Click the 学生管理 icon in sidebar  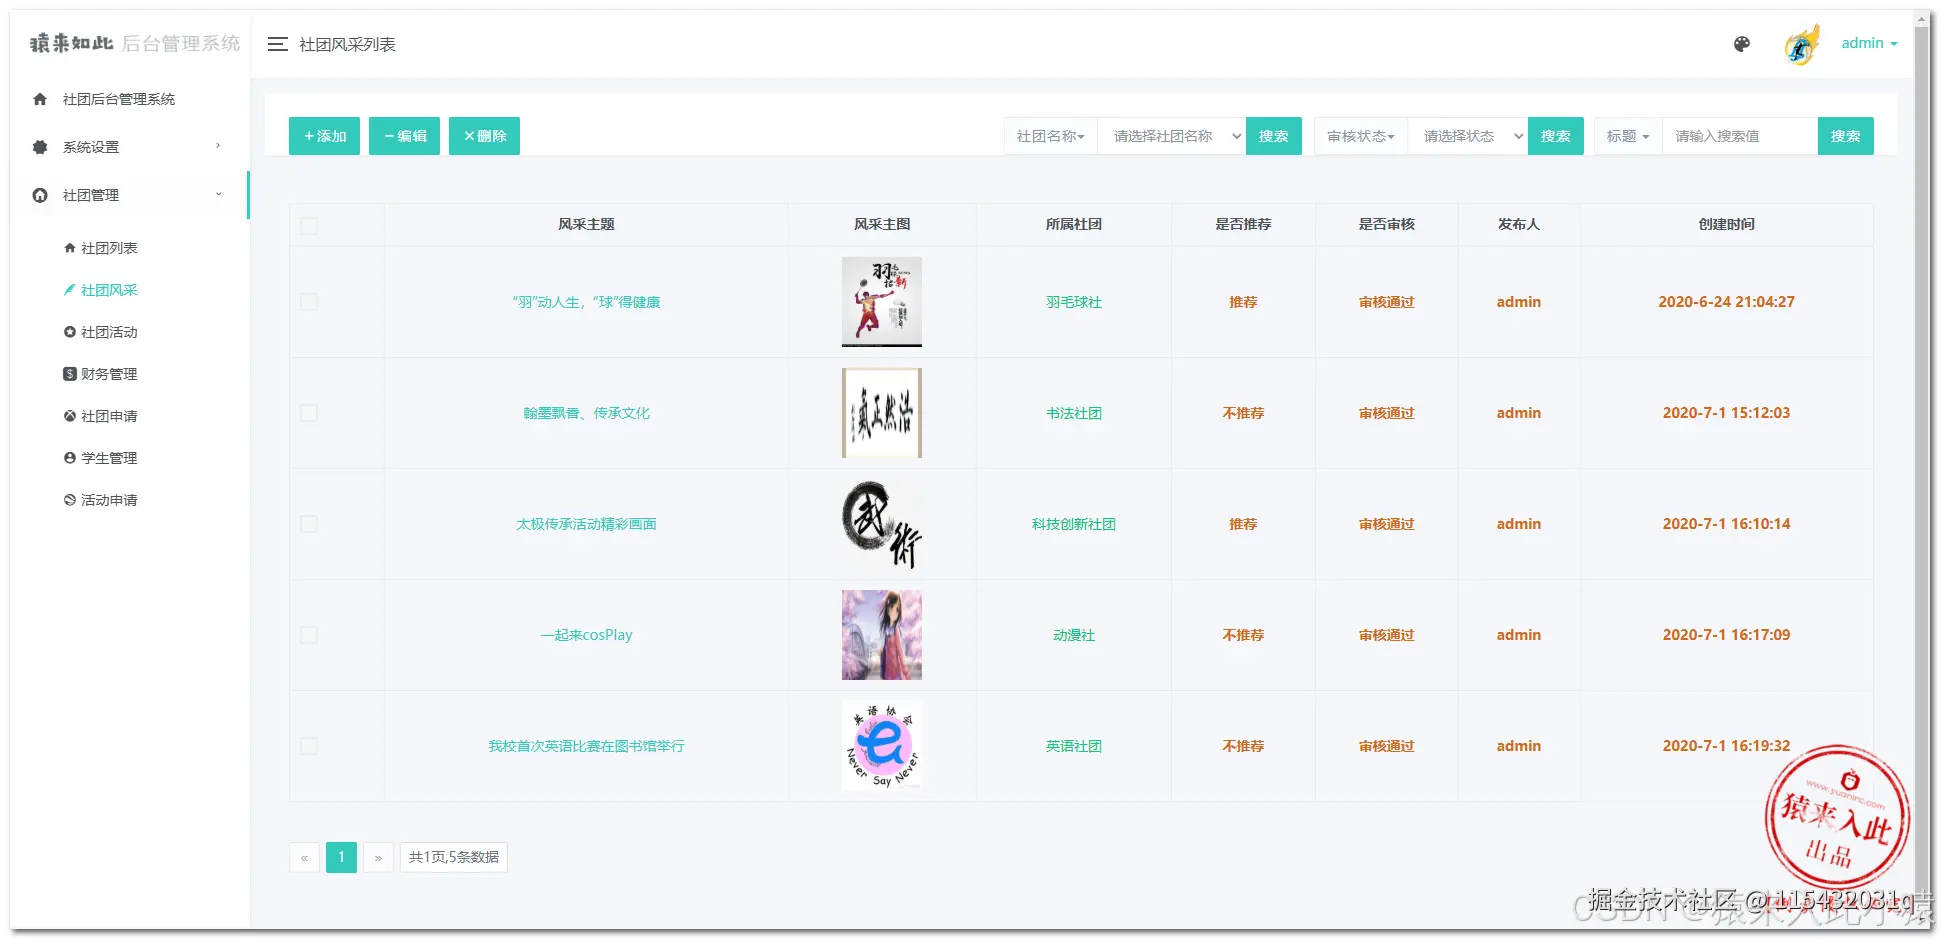coord(69,458)
